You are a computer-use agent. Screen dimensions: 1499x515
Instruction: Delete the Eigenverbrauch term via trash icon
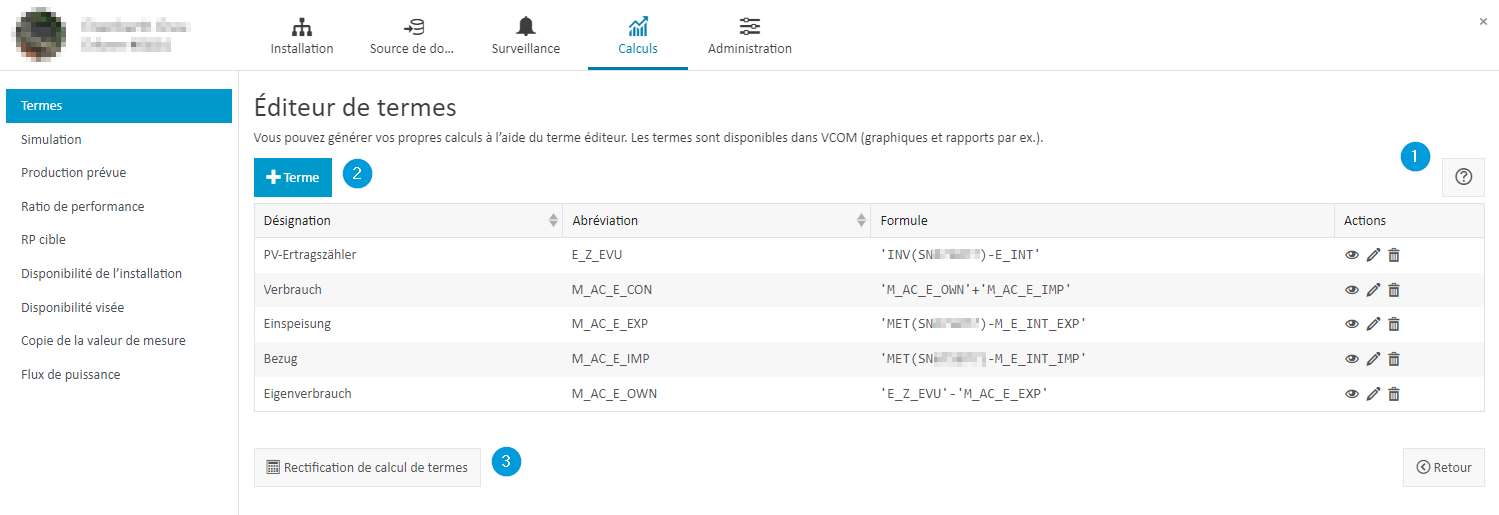[x=1394, y=394]
